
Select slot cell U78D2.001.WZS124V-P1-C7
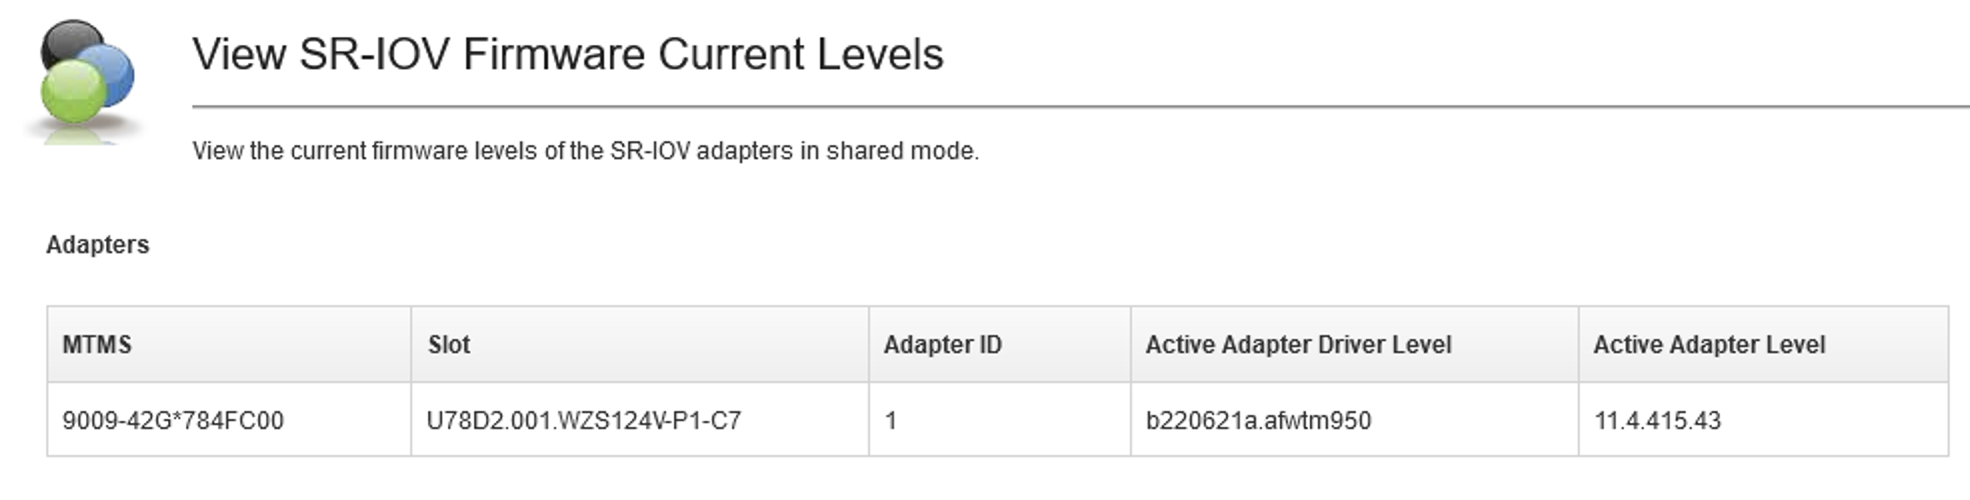584,420
